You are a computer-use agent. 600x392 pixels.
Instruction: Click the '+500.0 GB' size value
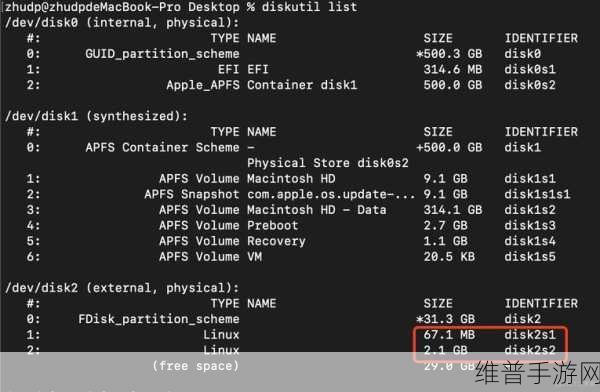(449, 147)
